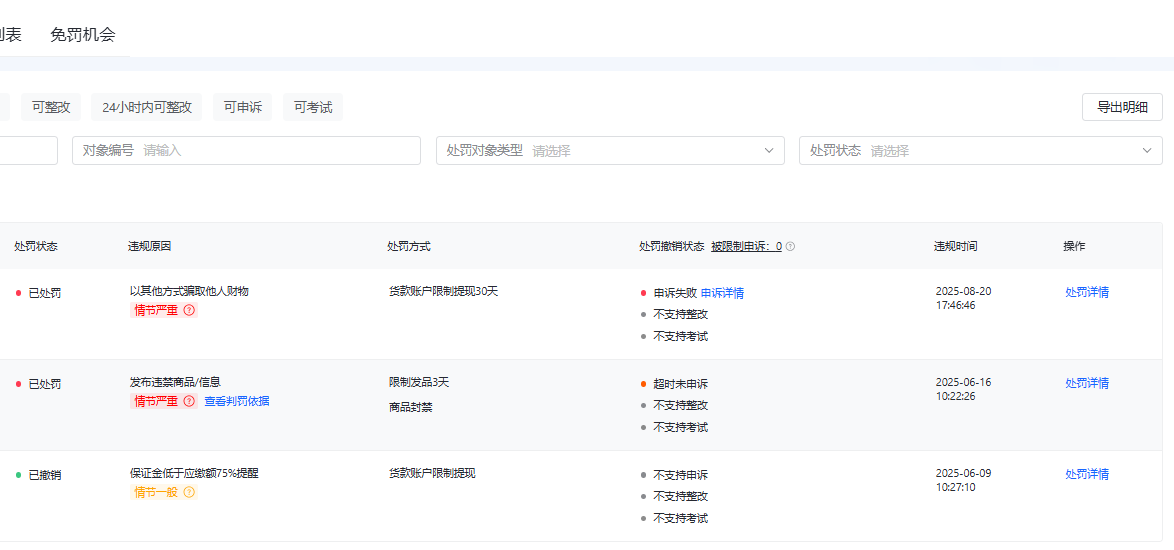Open the 处罚对象类型 dropdown
Image resolution: width=1174 pixels, height=550 pixels.
609,151
